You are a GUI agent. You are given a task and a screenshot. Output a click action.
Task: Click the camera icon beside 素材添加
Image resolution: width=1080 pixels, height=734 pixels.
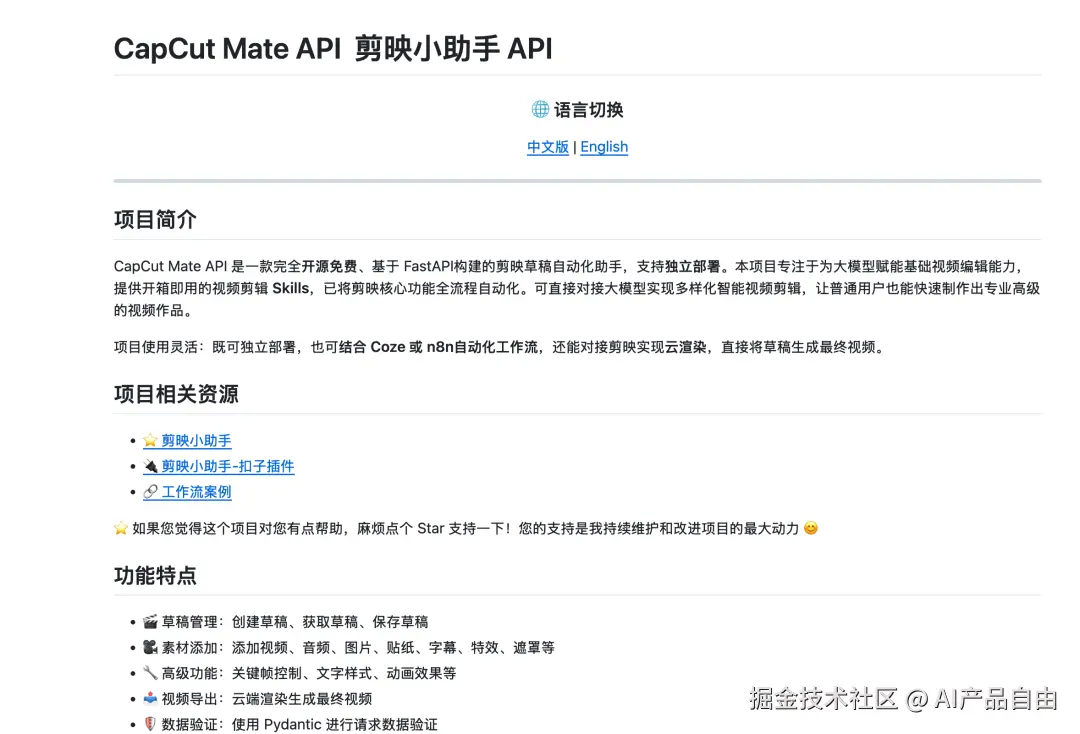[150, 647]
